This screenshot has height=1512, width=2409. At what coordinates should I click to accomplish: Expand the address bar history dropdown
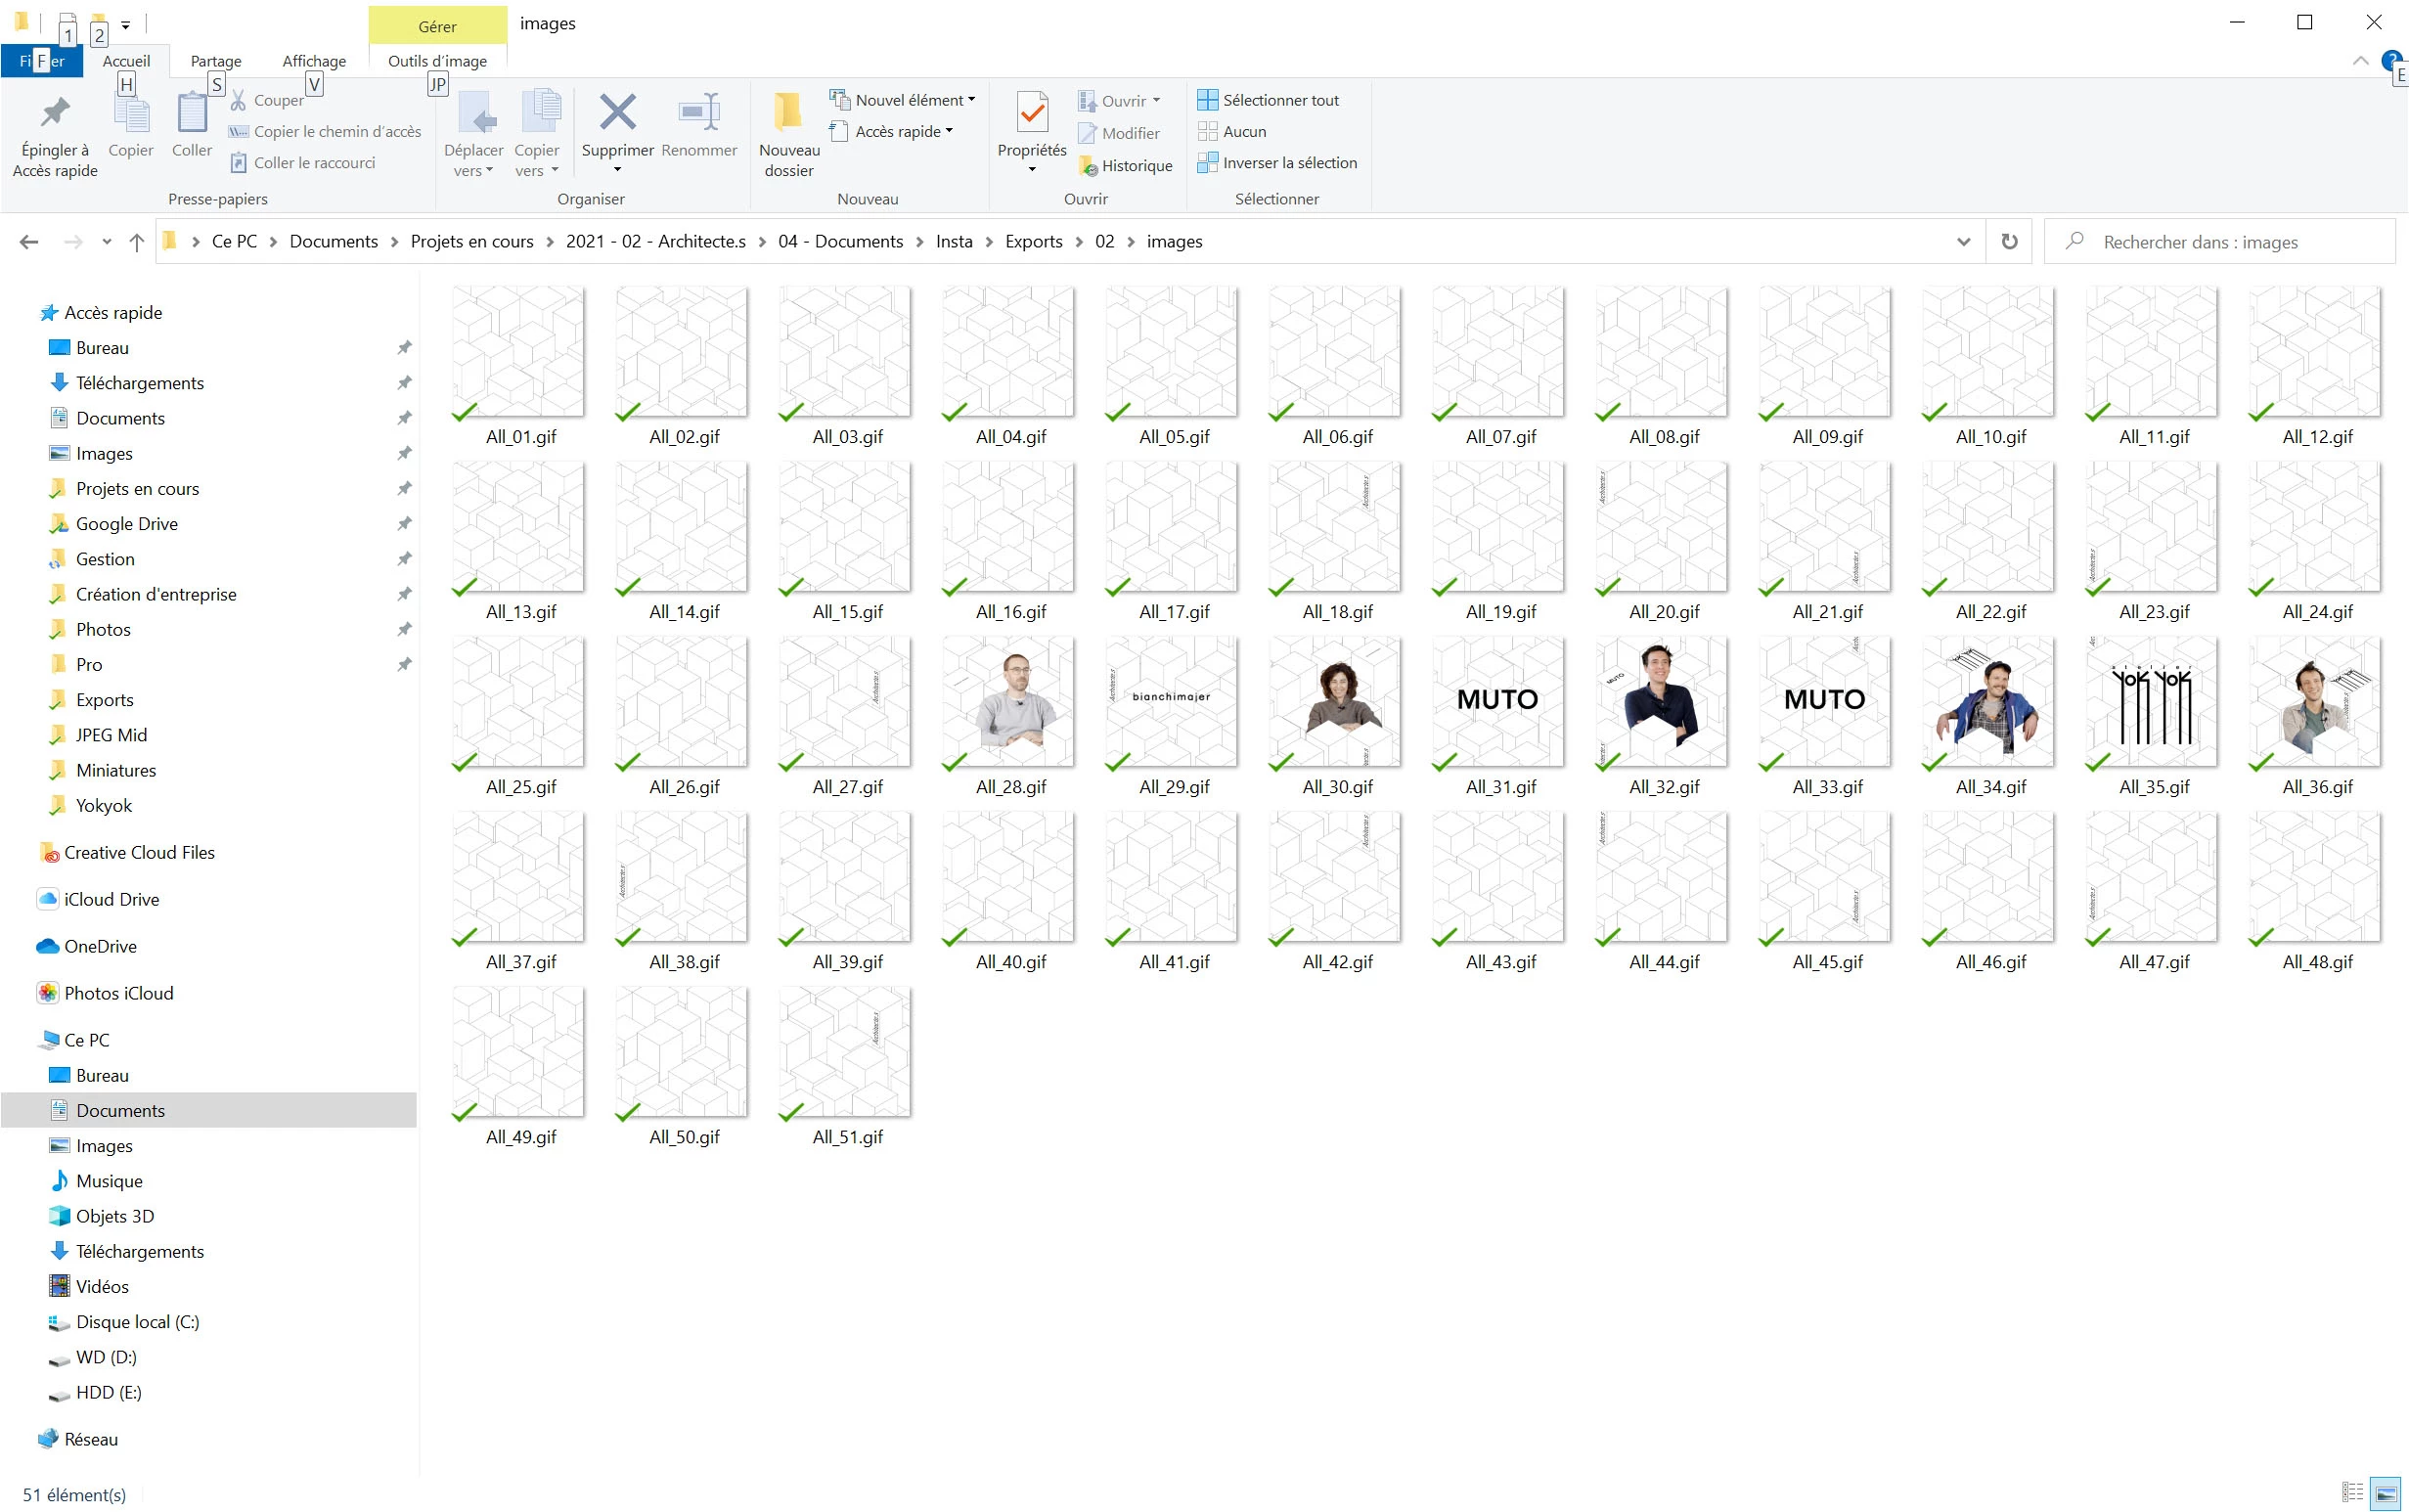(1963, 242)
